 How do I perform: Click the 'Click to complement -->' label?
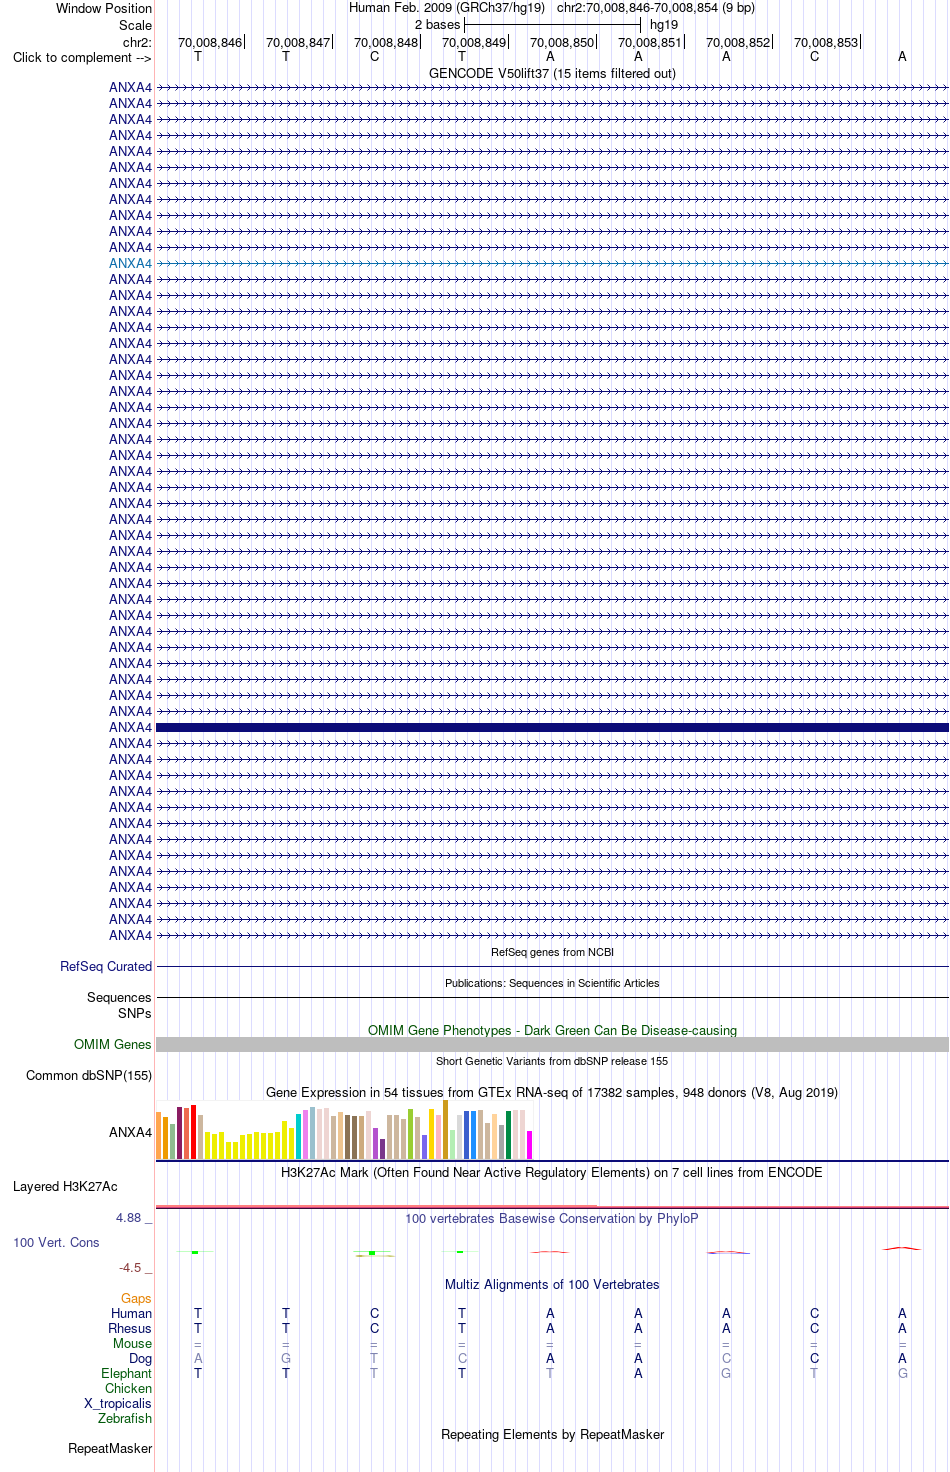(x=82, y=57)
